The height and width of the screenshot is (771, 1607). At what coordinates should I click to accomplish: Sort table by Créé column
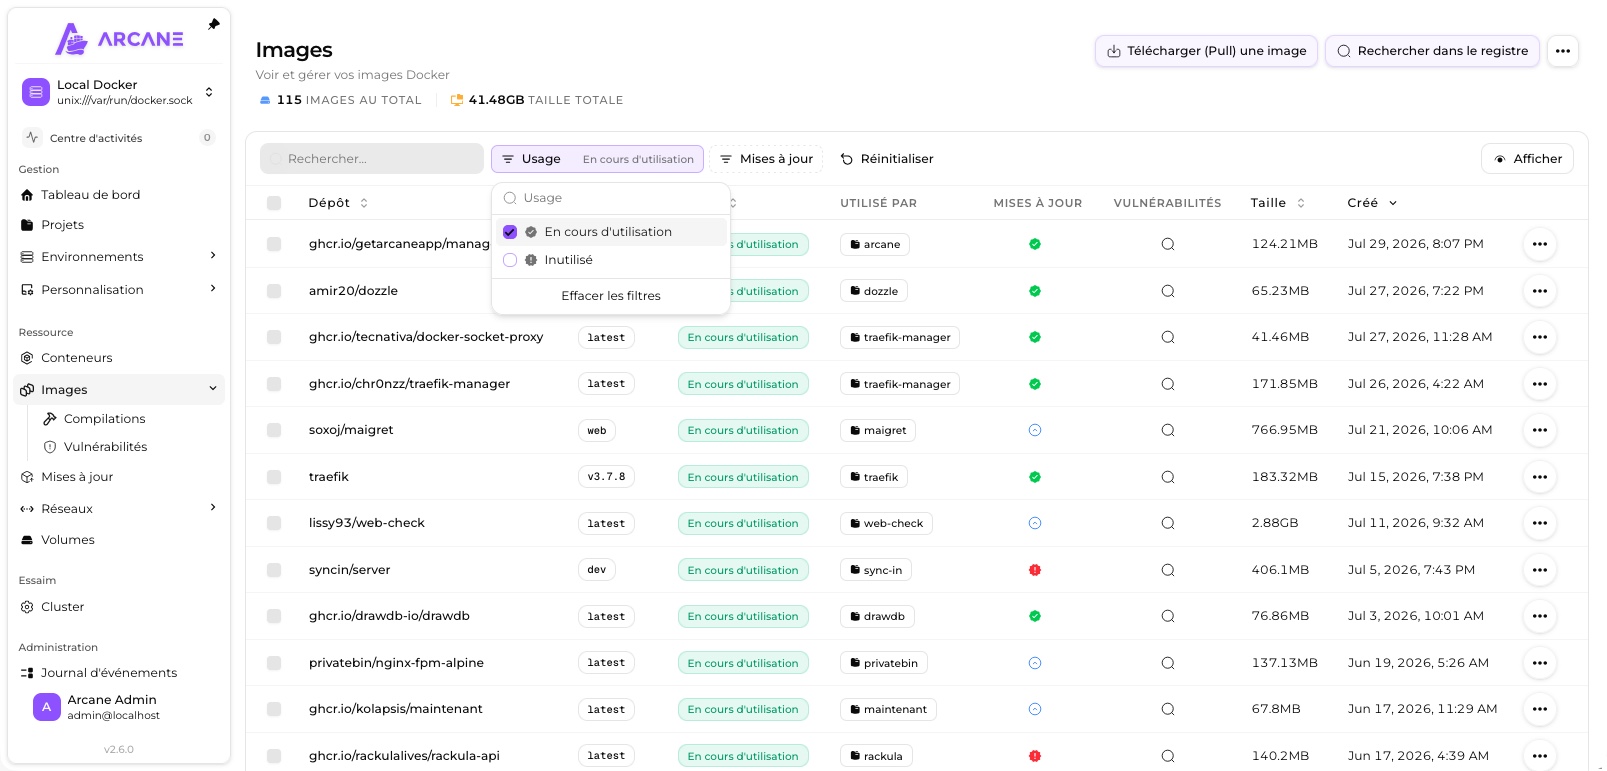(1372, 203)
